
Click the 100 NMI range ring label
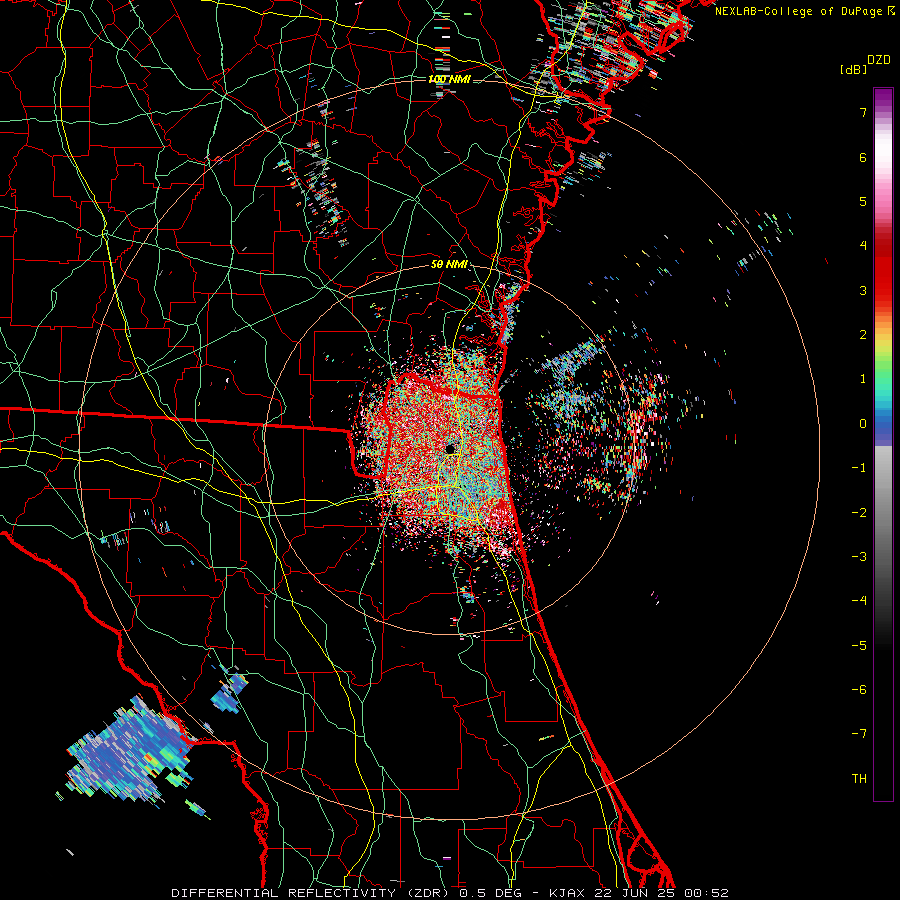pyautogui.click(x=449, y=79)
